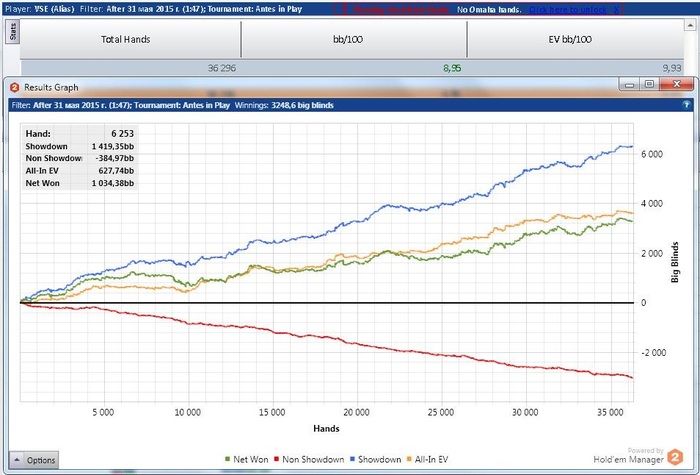
Task: Minimize the Results Graph window
Action: coord(629,84)
